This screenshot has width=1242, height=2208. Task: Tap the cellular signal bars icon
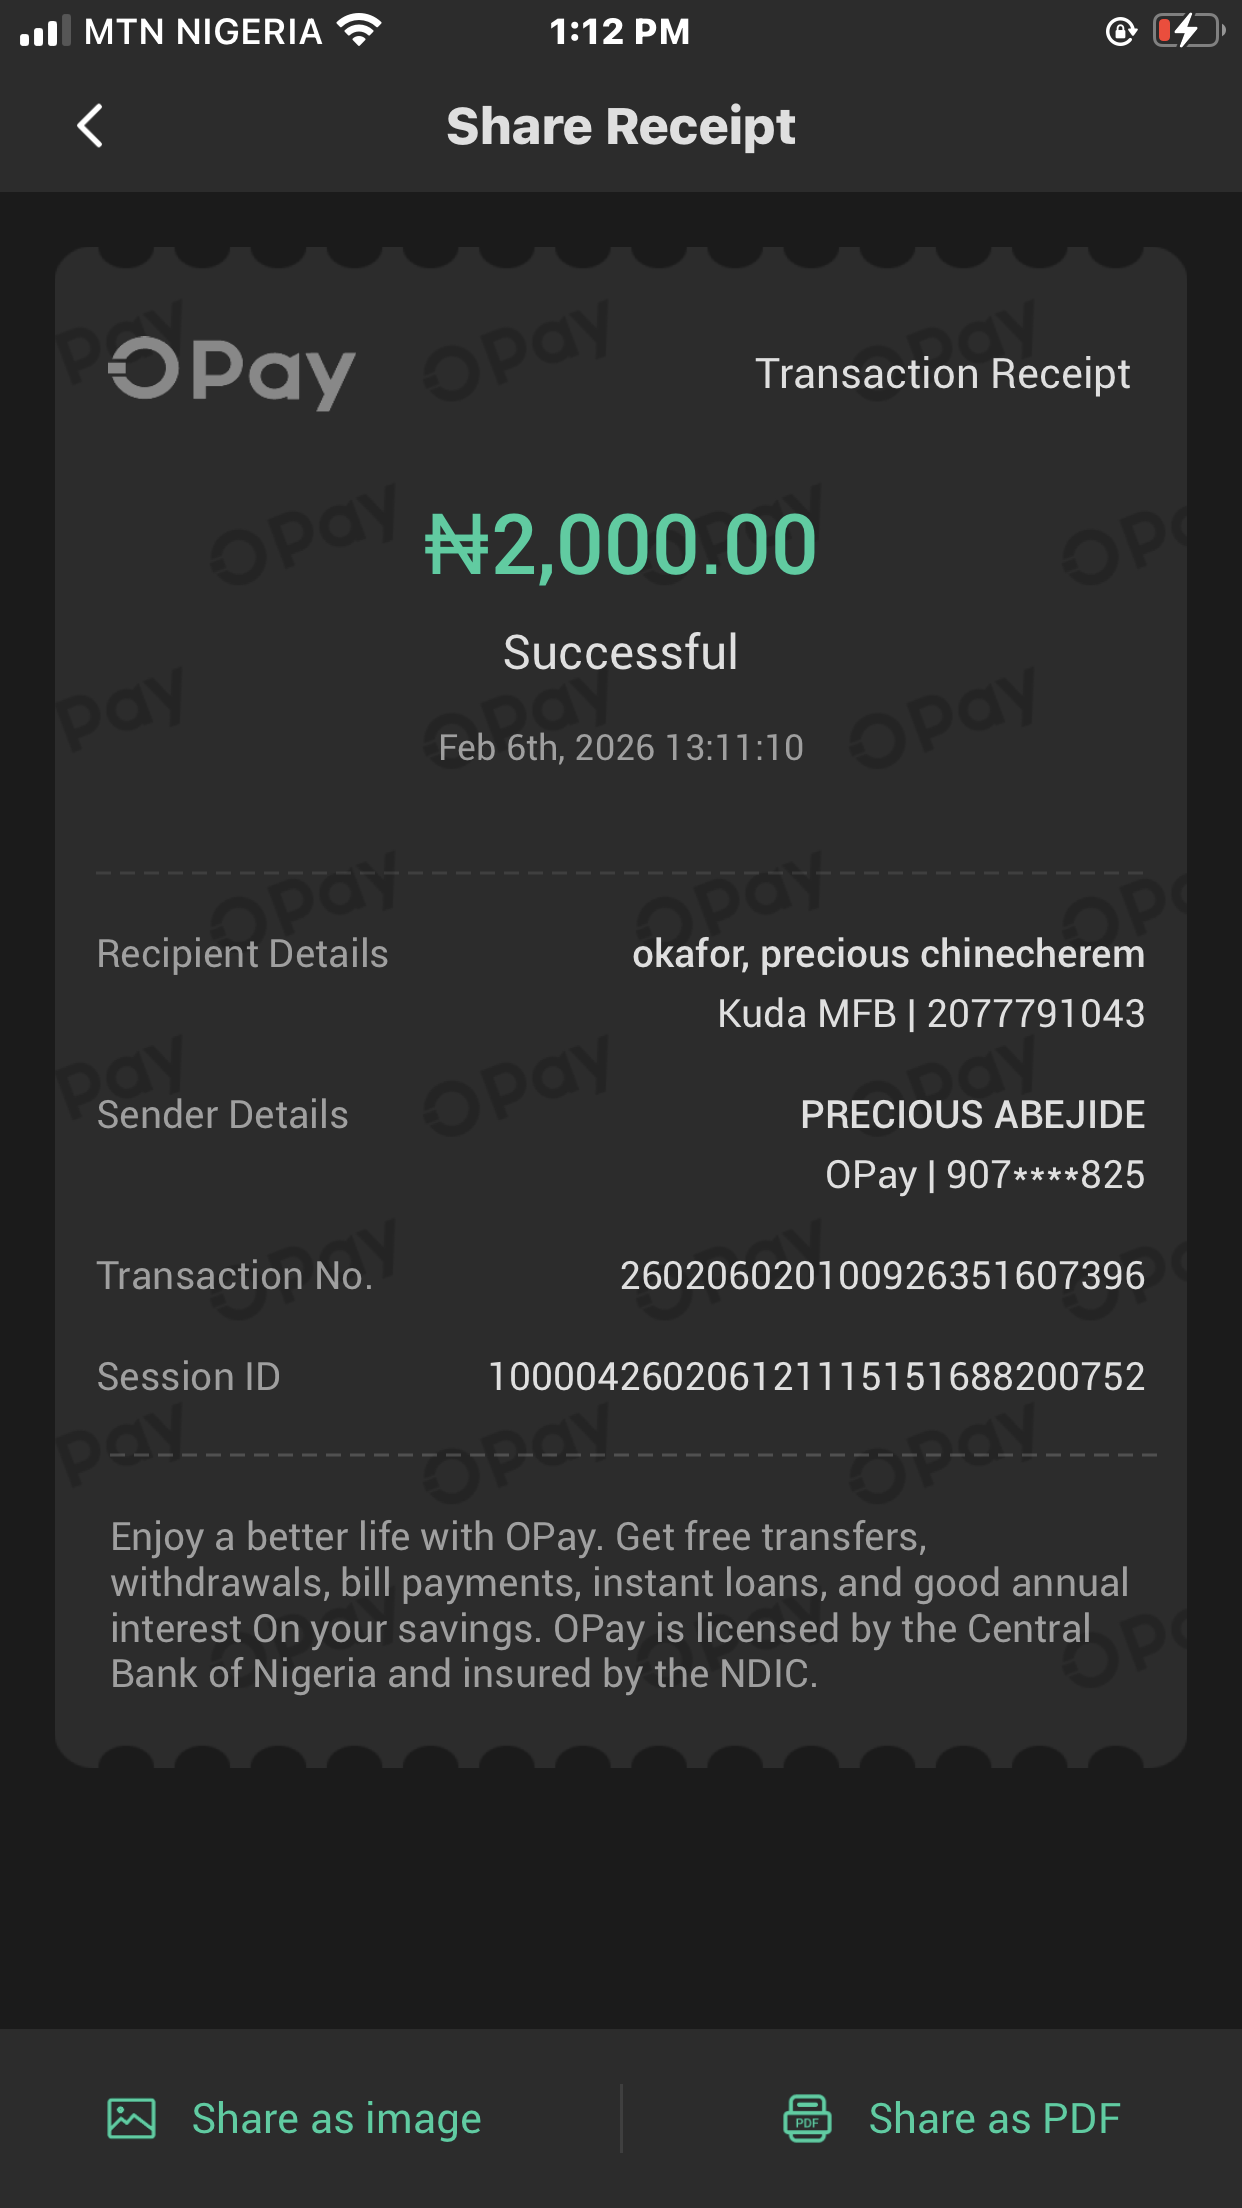(44, 31)
